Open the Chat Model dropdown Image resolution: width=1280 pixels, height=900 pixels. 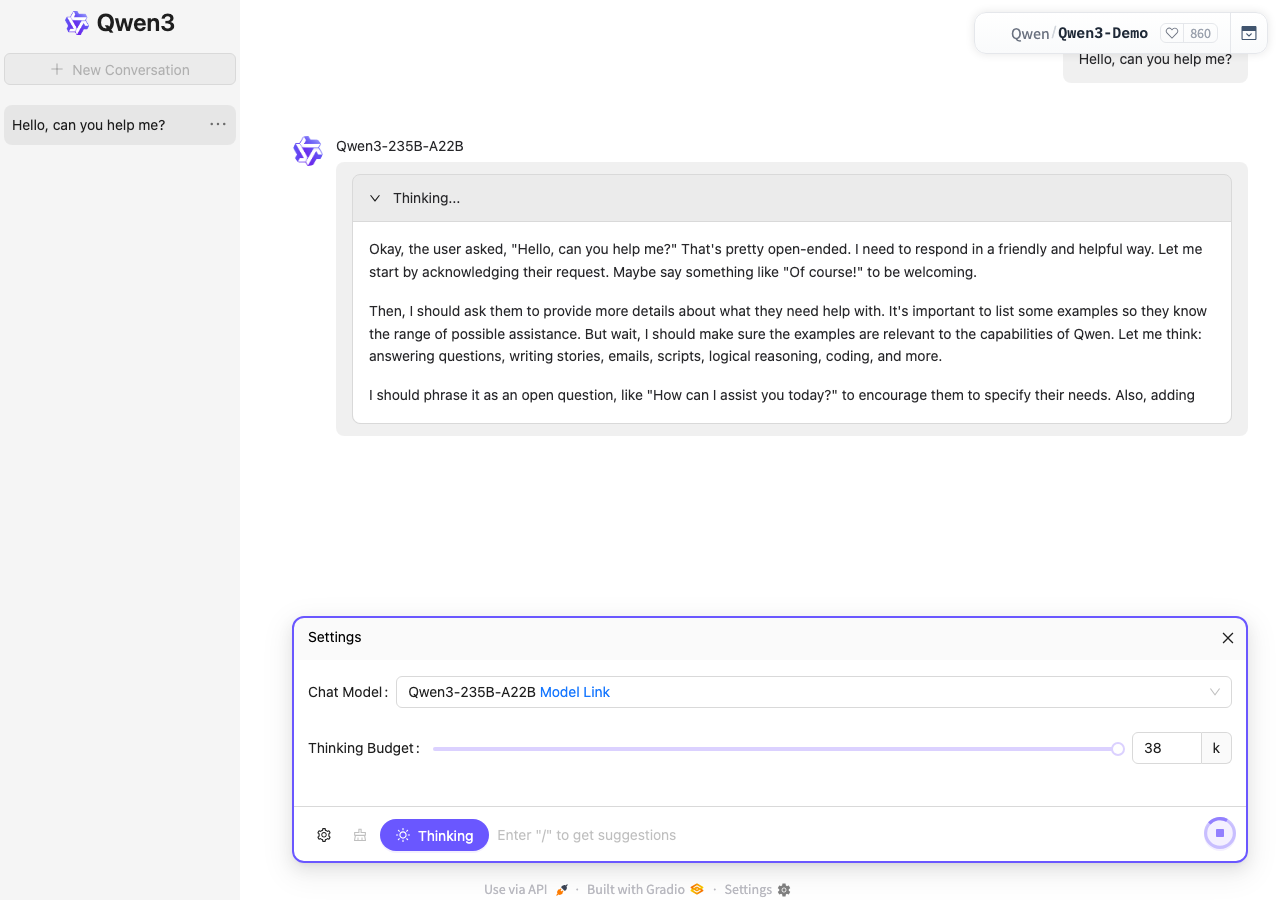[814, 692]
